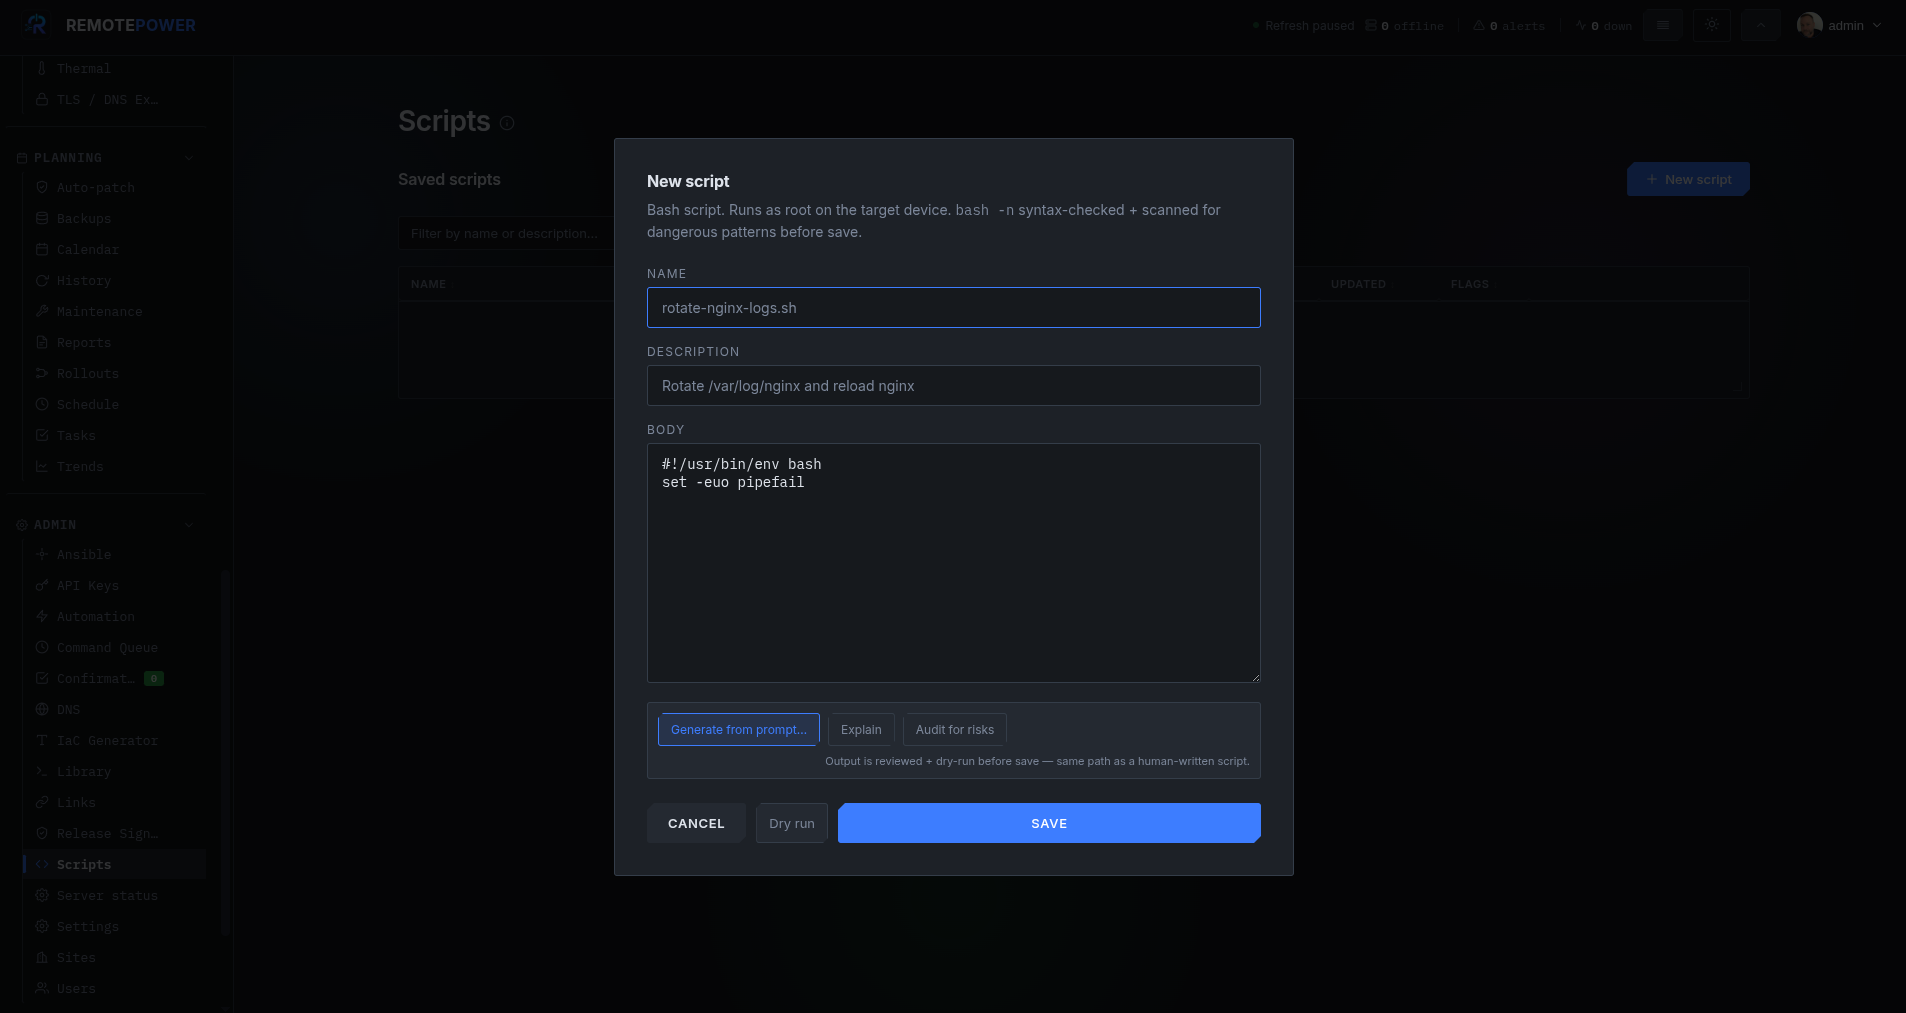Click the offline server icon in top bar
1906x1013 pixels.
tap(1372, 26)
